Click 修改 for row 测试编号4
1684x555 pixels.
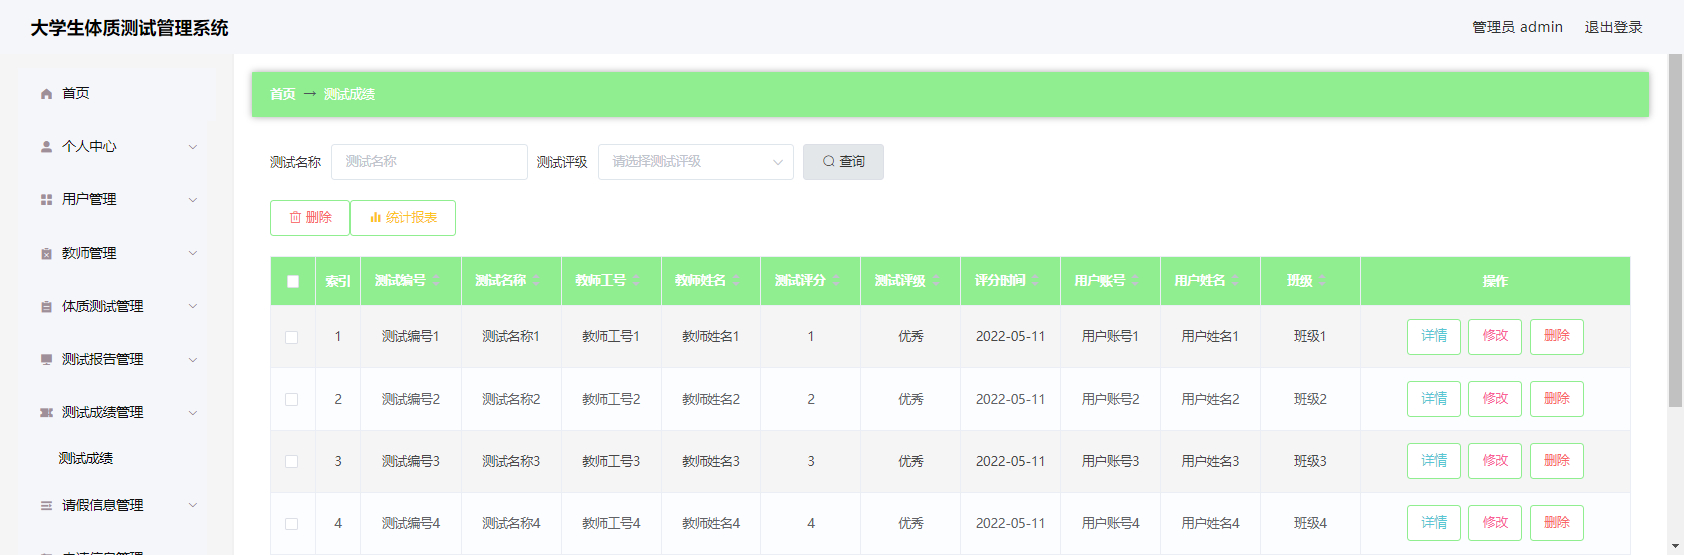(x=1495, y=523)
